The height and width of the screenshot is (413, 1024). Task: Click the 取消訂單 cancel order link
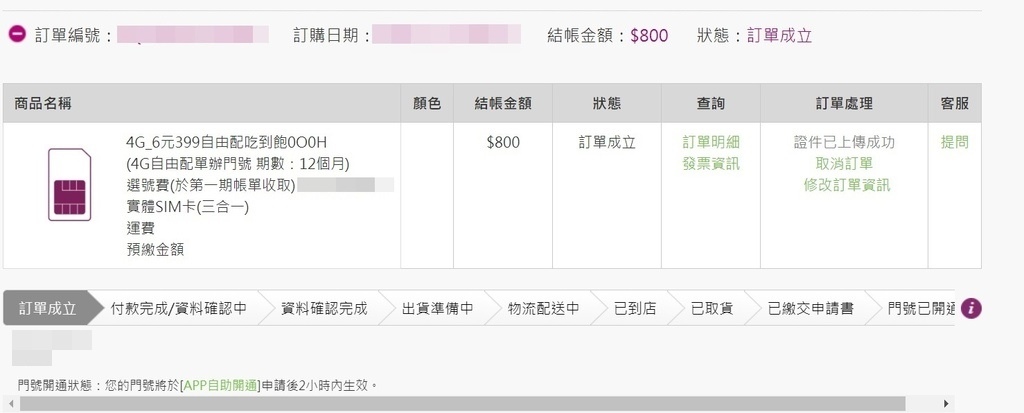coord(844,163)
